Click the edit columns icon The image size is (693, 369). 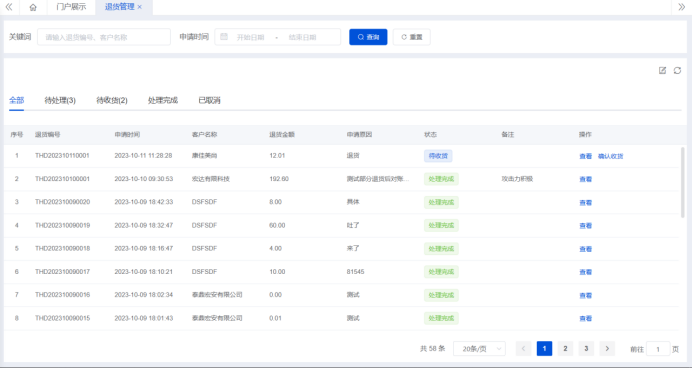pyautogui.click(x=662, y=70)
